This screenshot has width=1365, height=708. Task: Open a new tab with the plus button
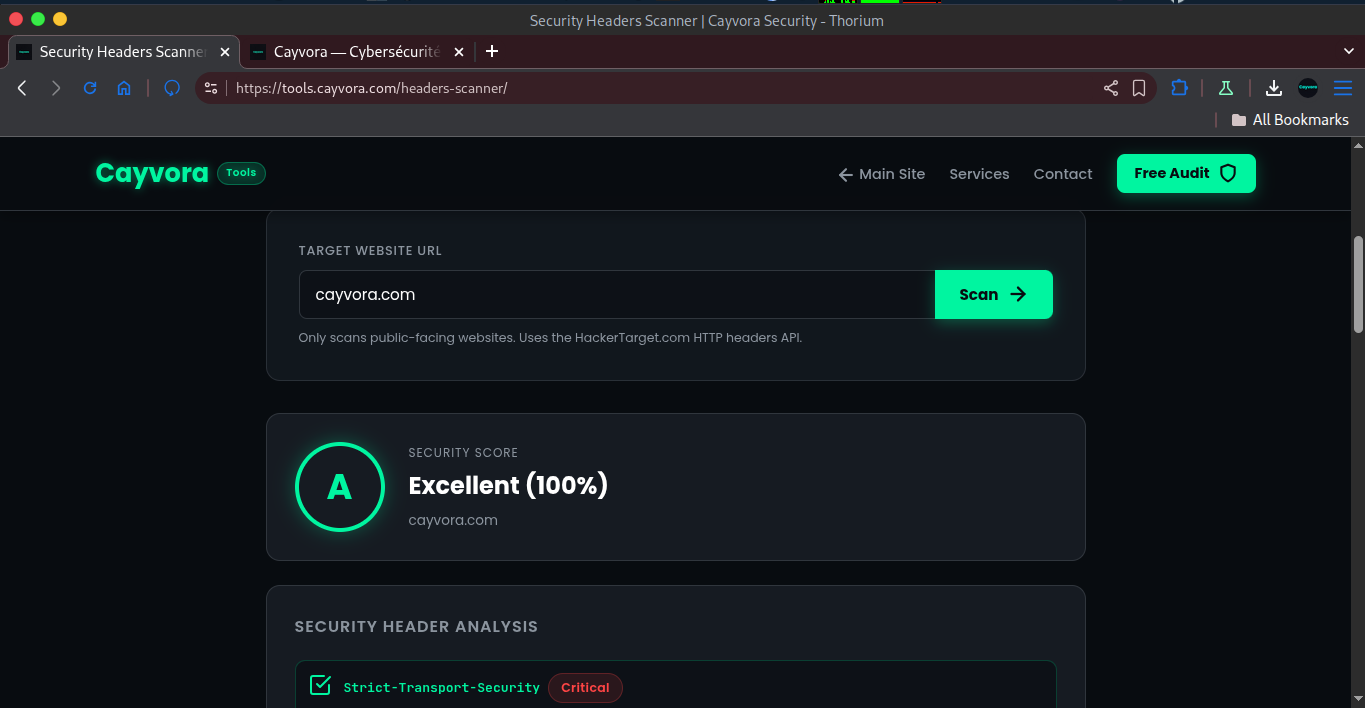[492, 51]
